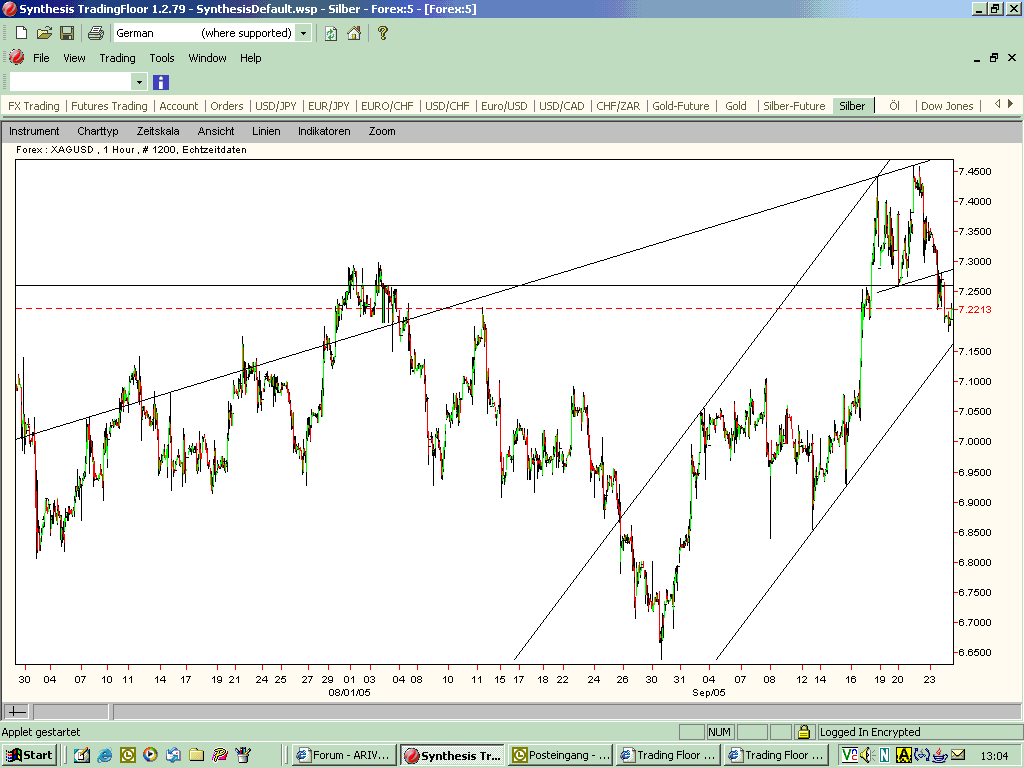Expand the empty combo box beside info icon

point(138,82)
